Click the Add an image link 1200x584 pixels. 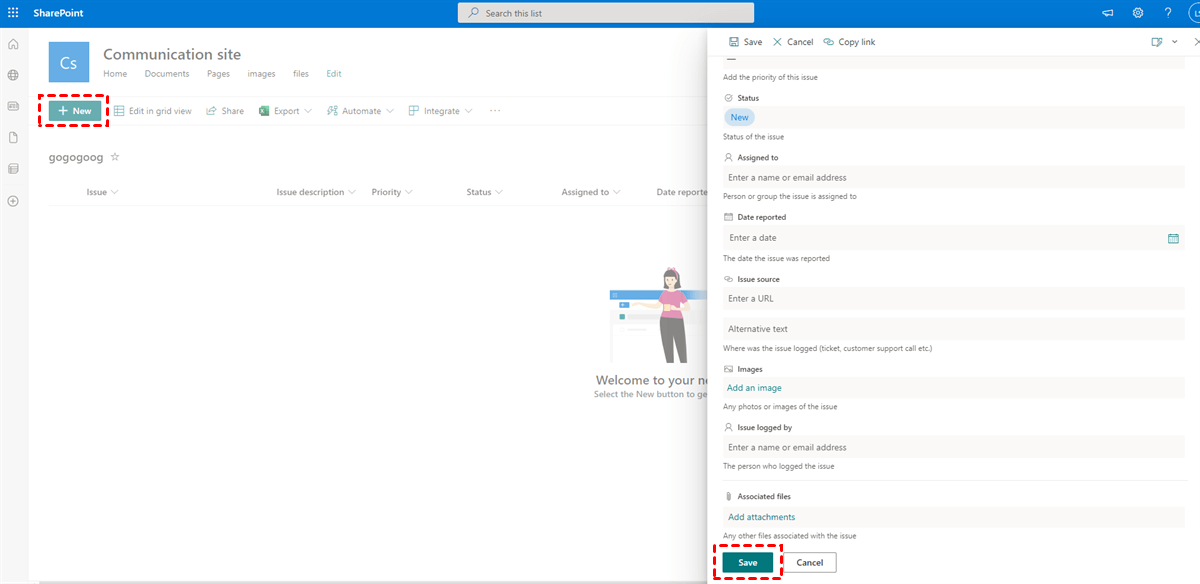[754, 388]
